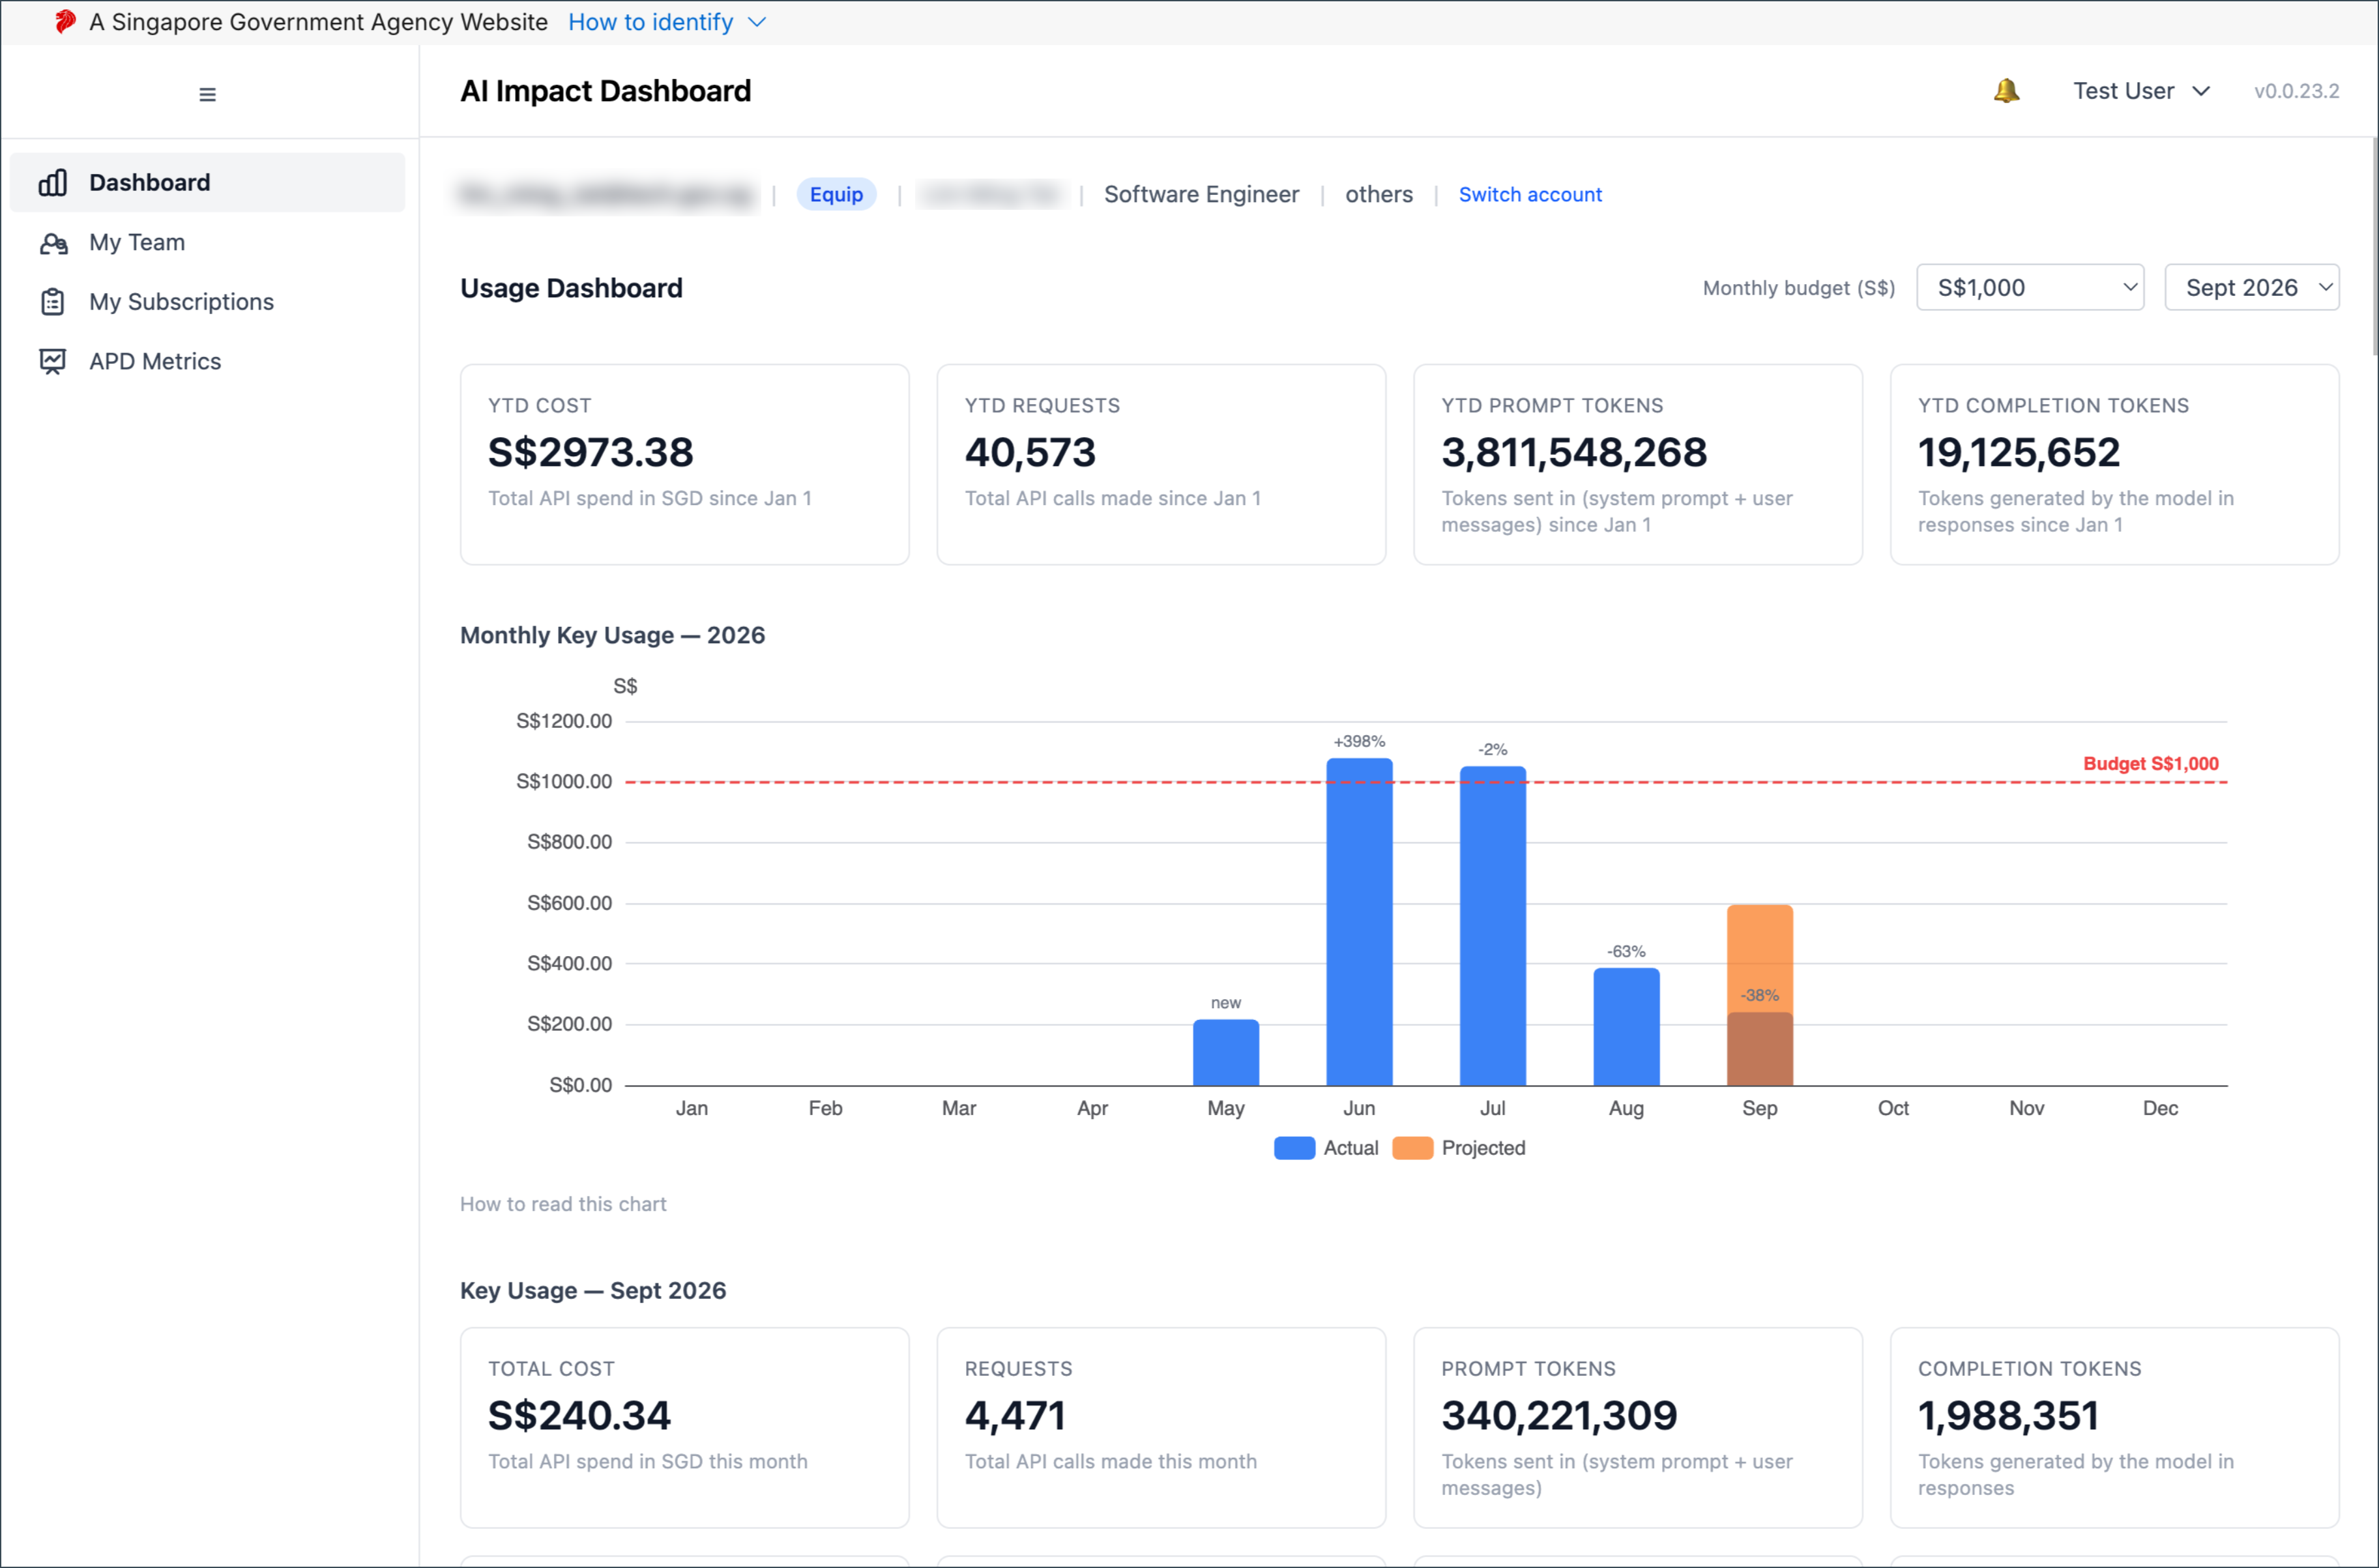Go to My Team page
Image resolution: width=2379 pixels, height=1568 pixels.
click(207, 242)
